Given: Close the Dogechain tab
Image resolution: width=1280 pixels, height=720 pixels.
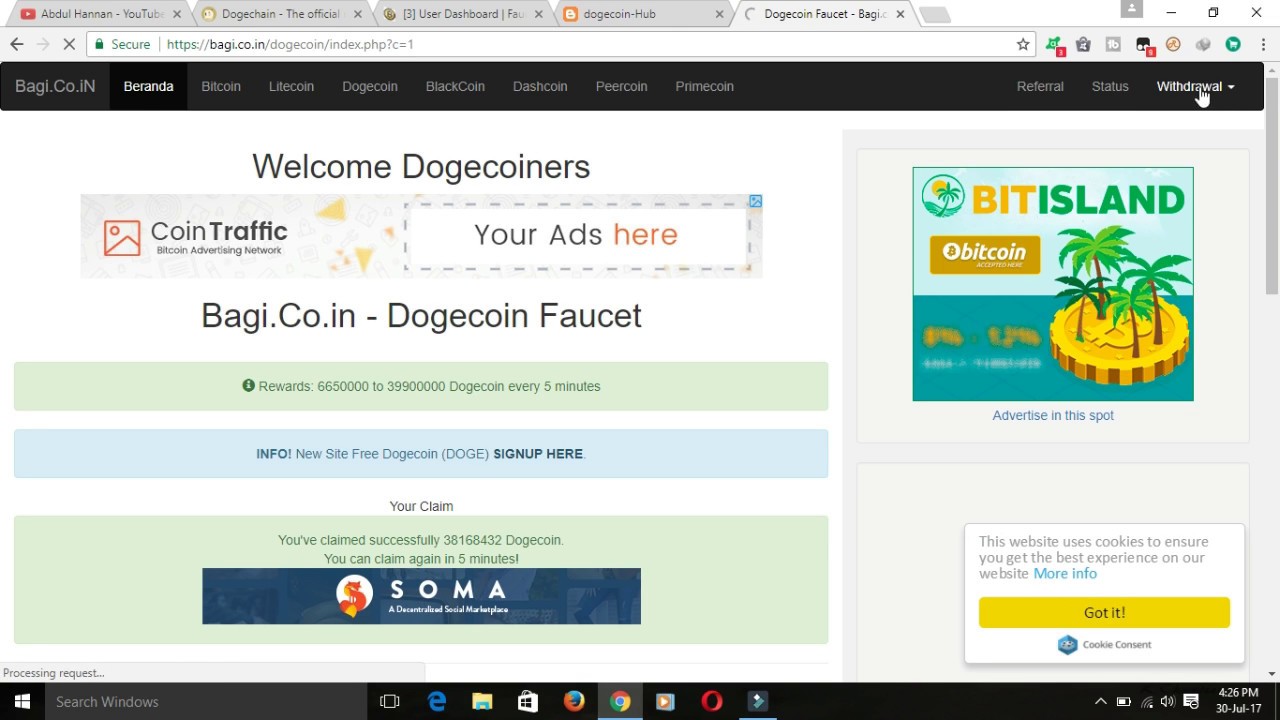Looking at the screenshot, I should (358, 14).
